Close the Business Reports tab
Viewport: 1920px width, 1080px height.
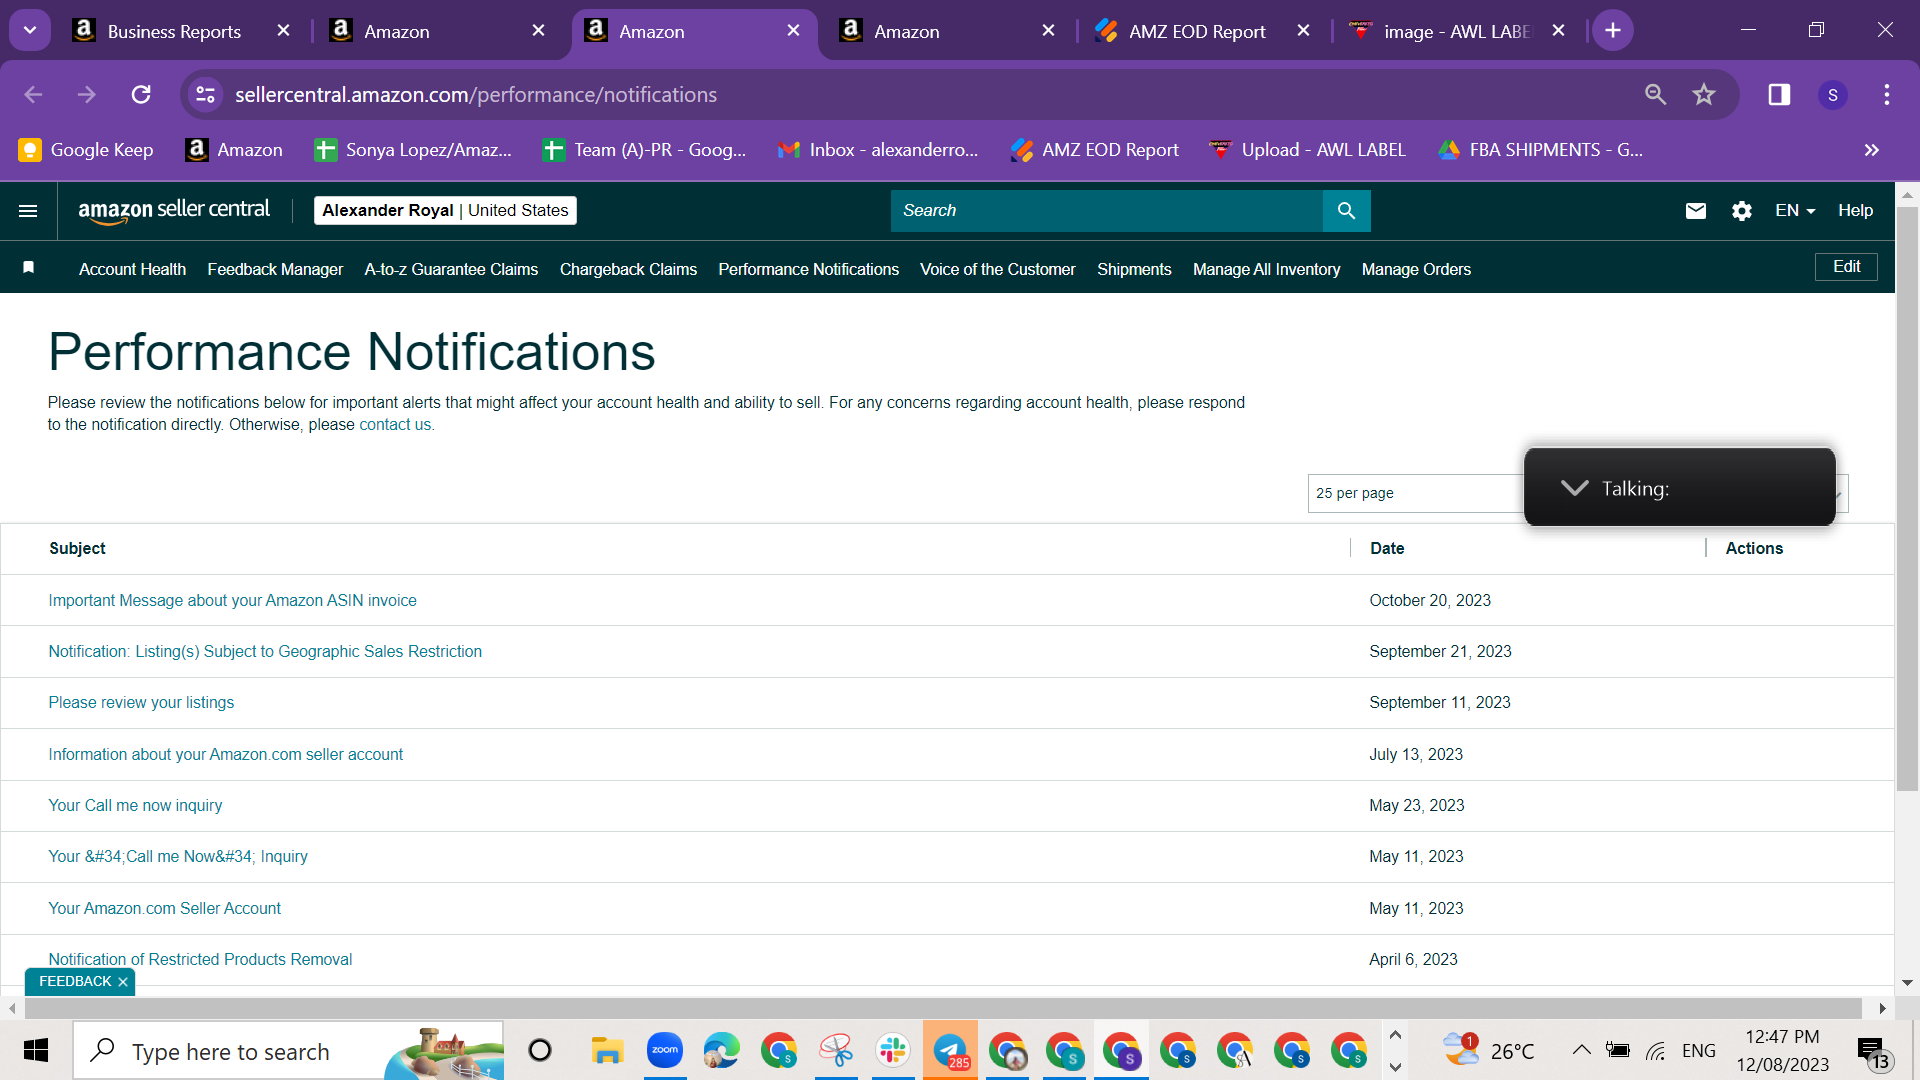pyautogui.click(x=284, y=31)
